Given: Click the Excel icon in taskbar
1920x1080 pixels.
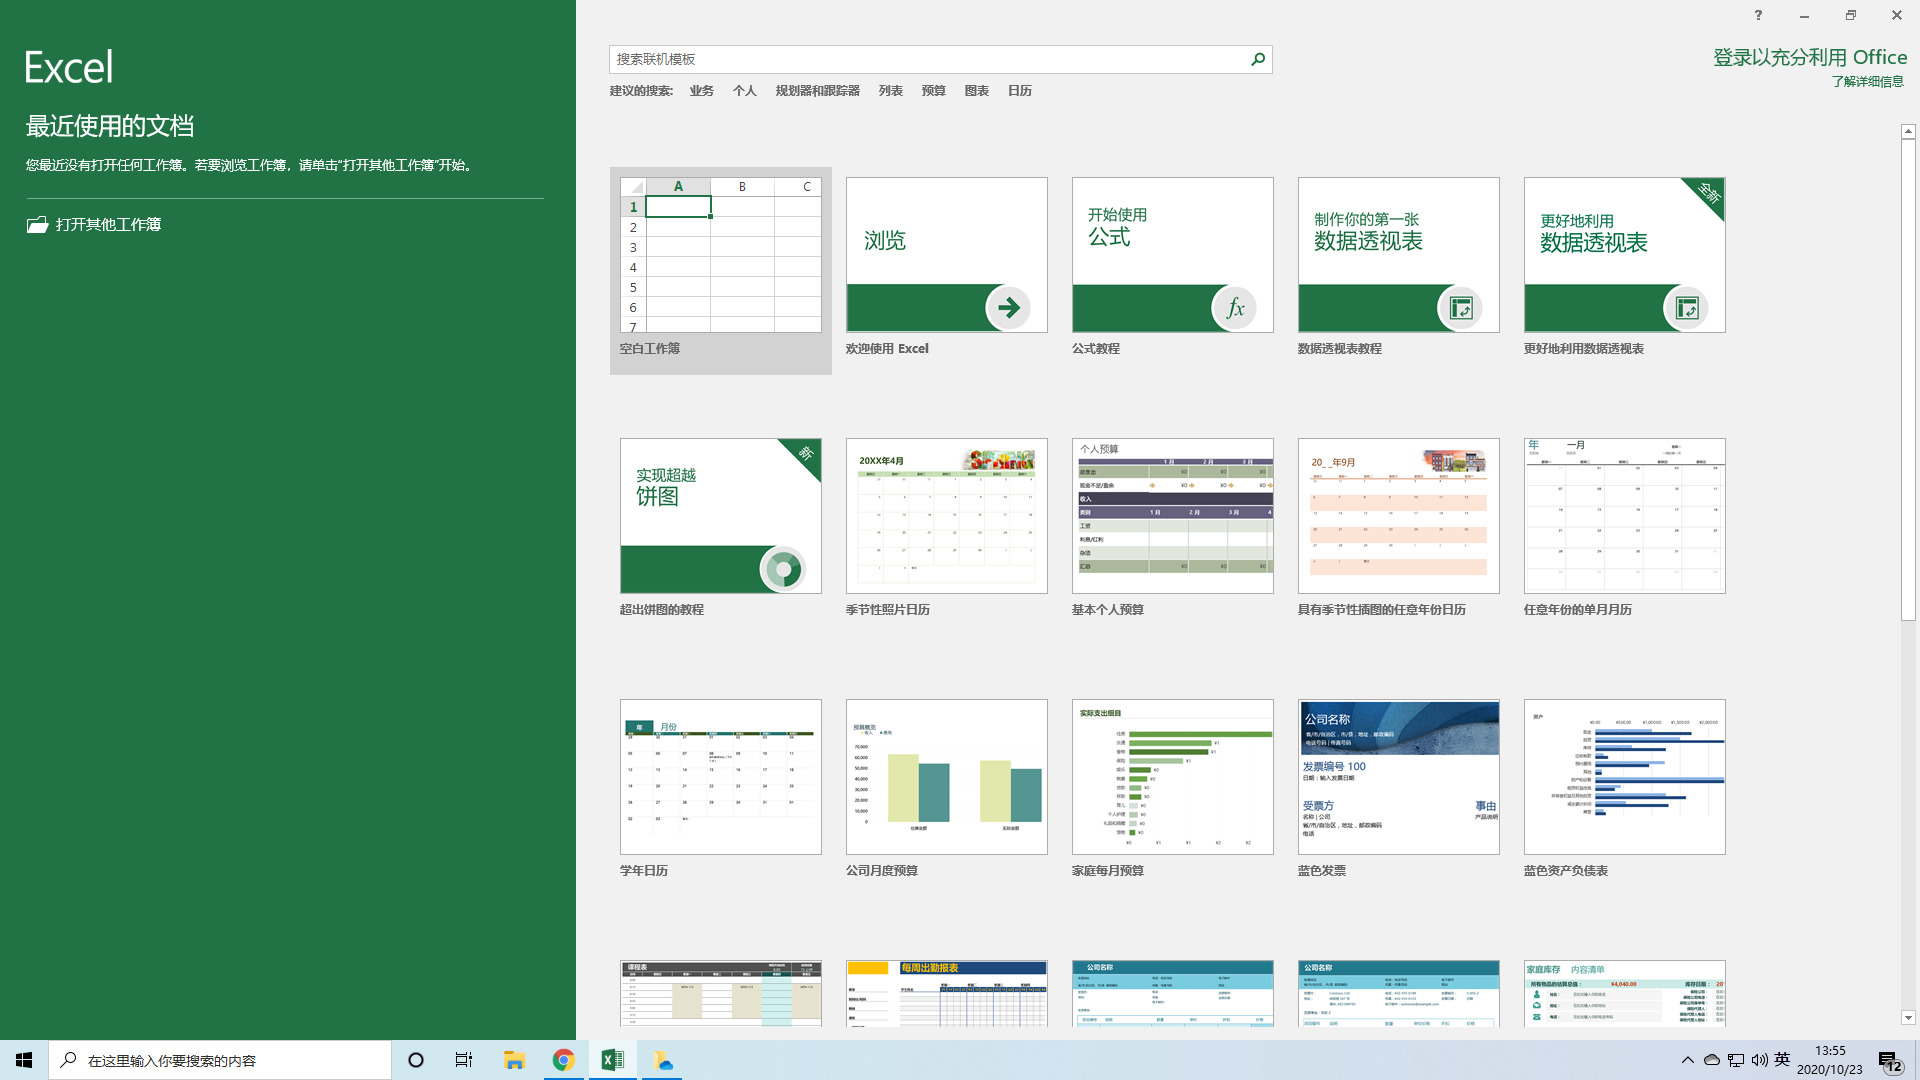Looking at the screenshot, I should pos(613,1060).
